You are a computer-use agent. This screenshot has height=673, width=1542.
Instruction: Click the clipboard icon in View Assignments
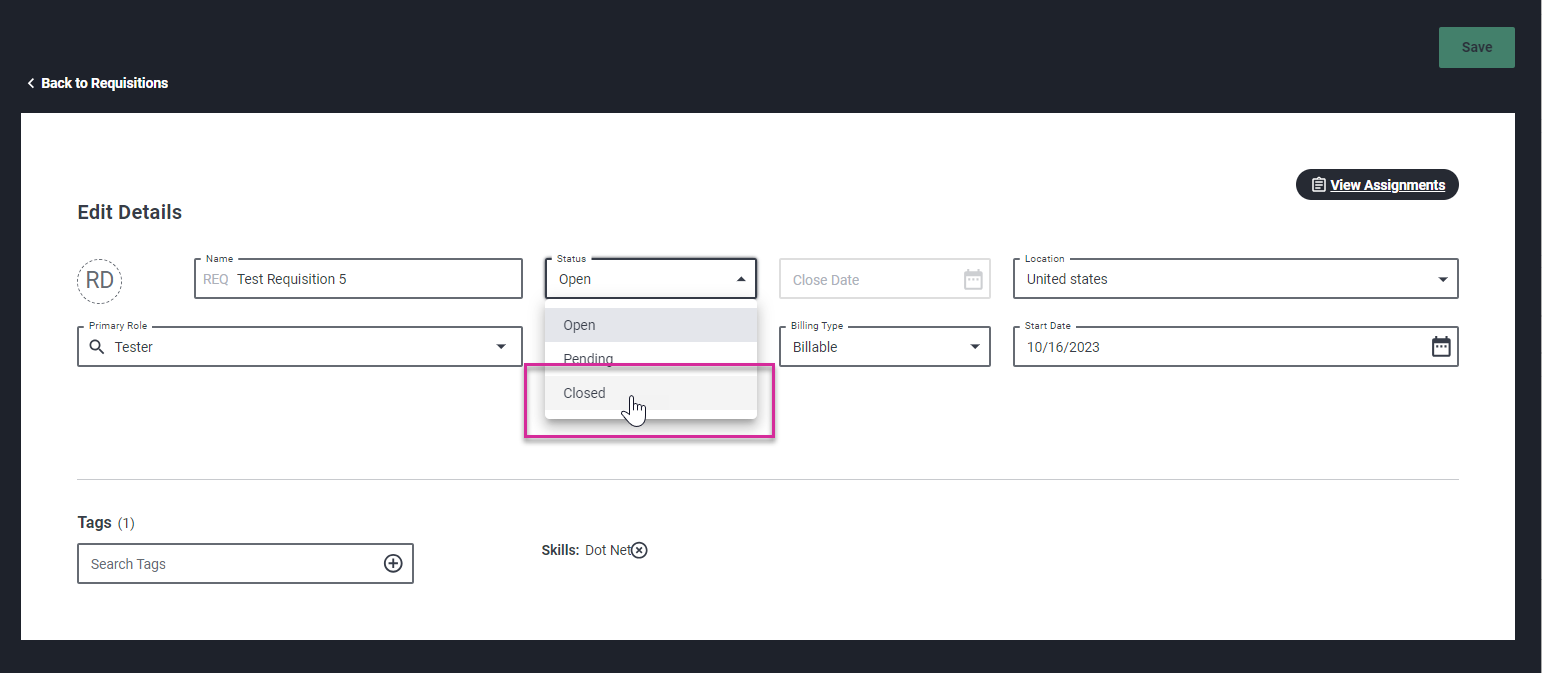pos(1319,185)
